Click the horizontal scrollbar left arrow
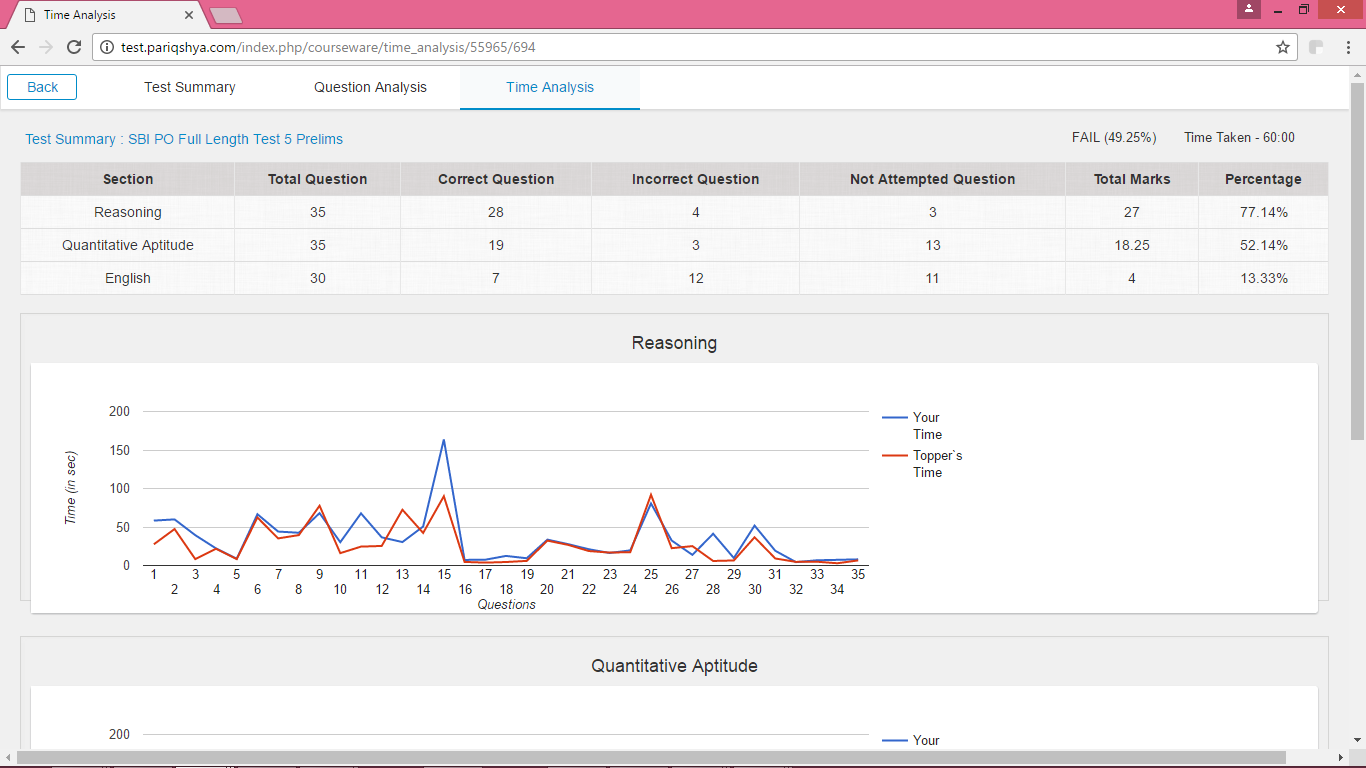 click(8, 758)
